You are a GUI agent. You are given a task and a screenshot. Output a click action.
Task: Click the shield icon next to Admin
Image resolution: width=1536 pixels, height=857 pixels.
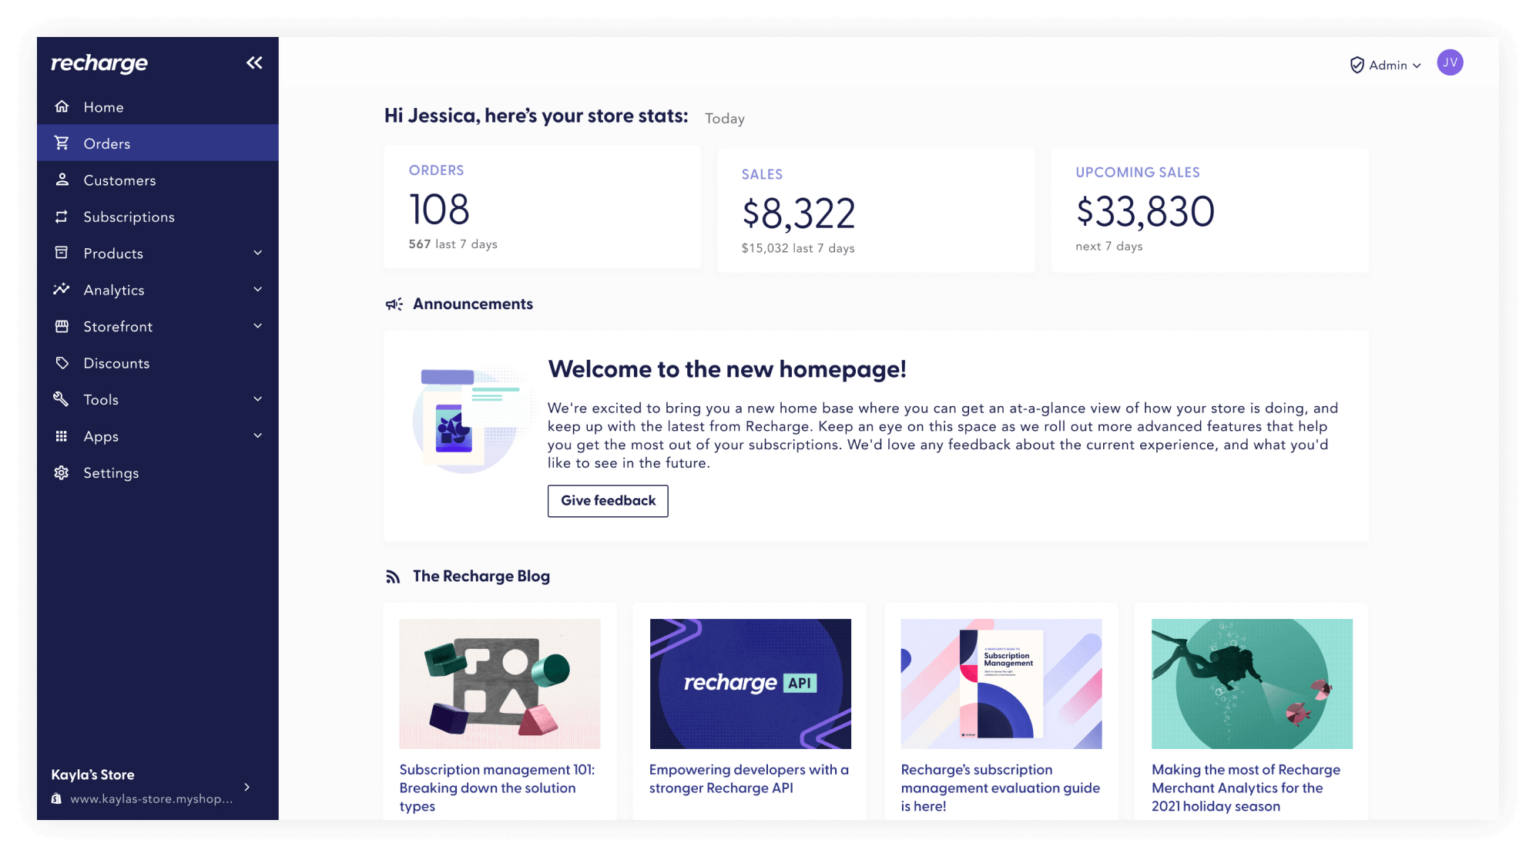(x=1356, y=64)
